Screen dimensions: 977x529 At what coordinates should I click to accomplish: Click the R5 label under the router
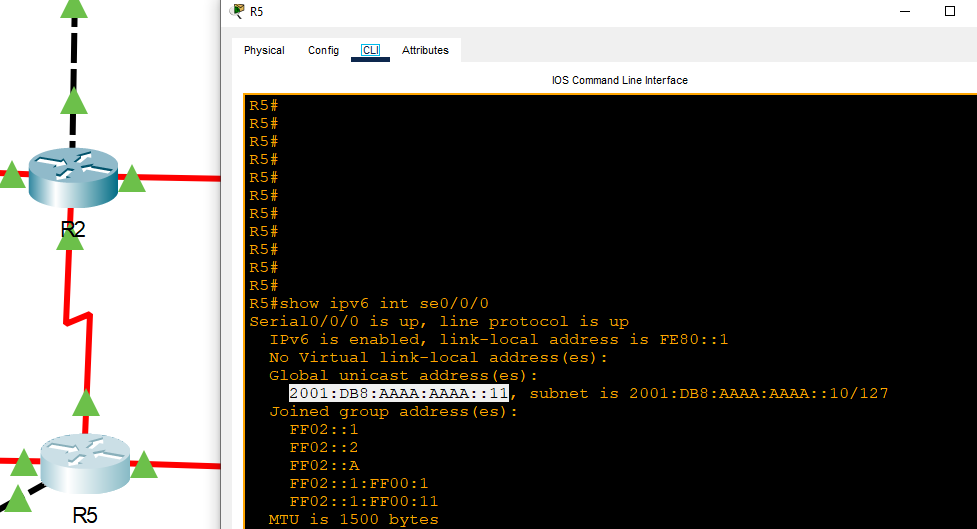(x=85, y=516)
